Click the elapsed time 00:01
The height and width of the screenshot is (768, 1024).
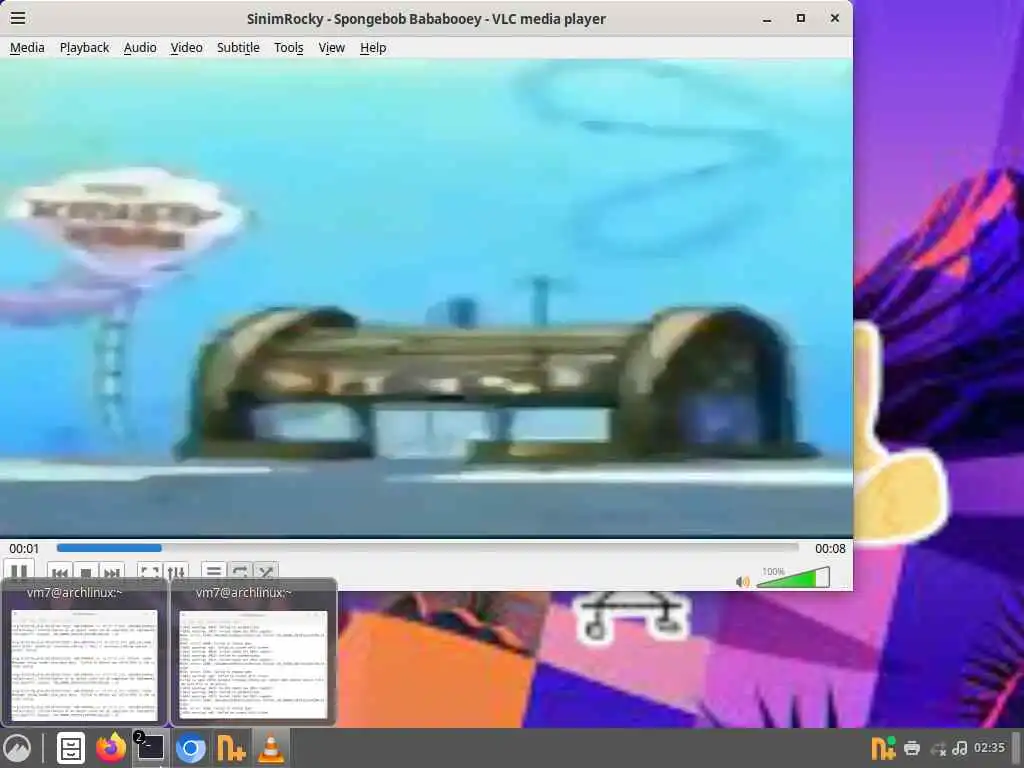coord(24,549)
